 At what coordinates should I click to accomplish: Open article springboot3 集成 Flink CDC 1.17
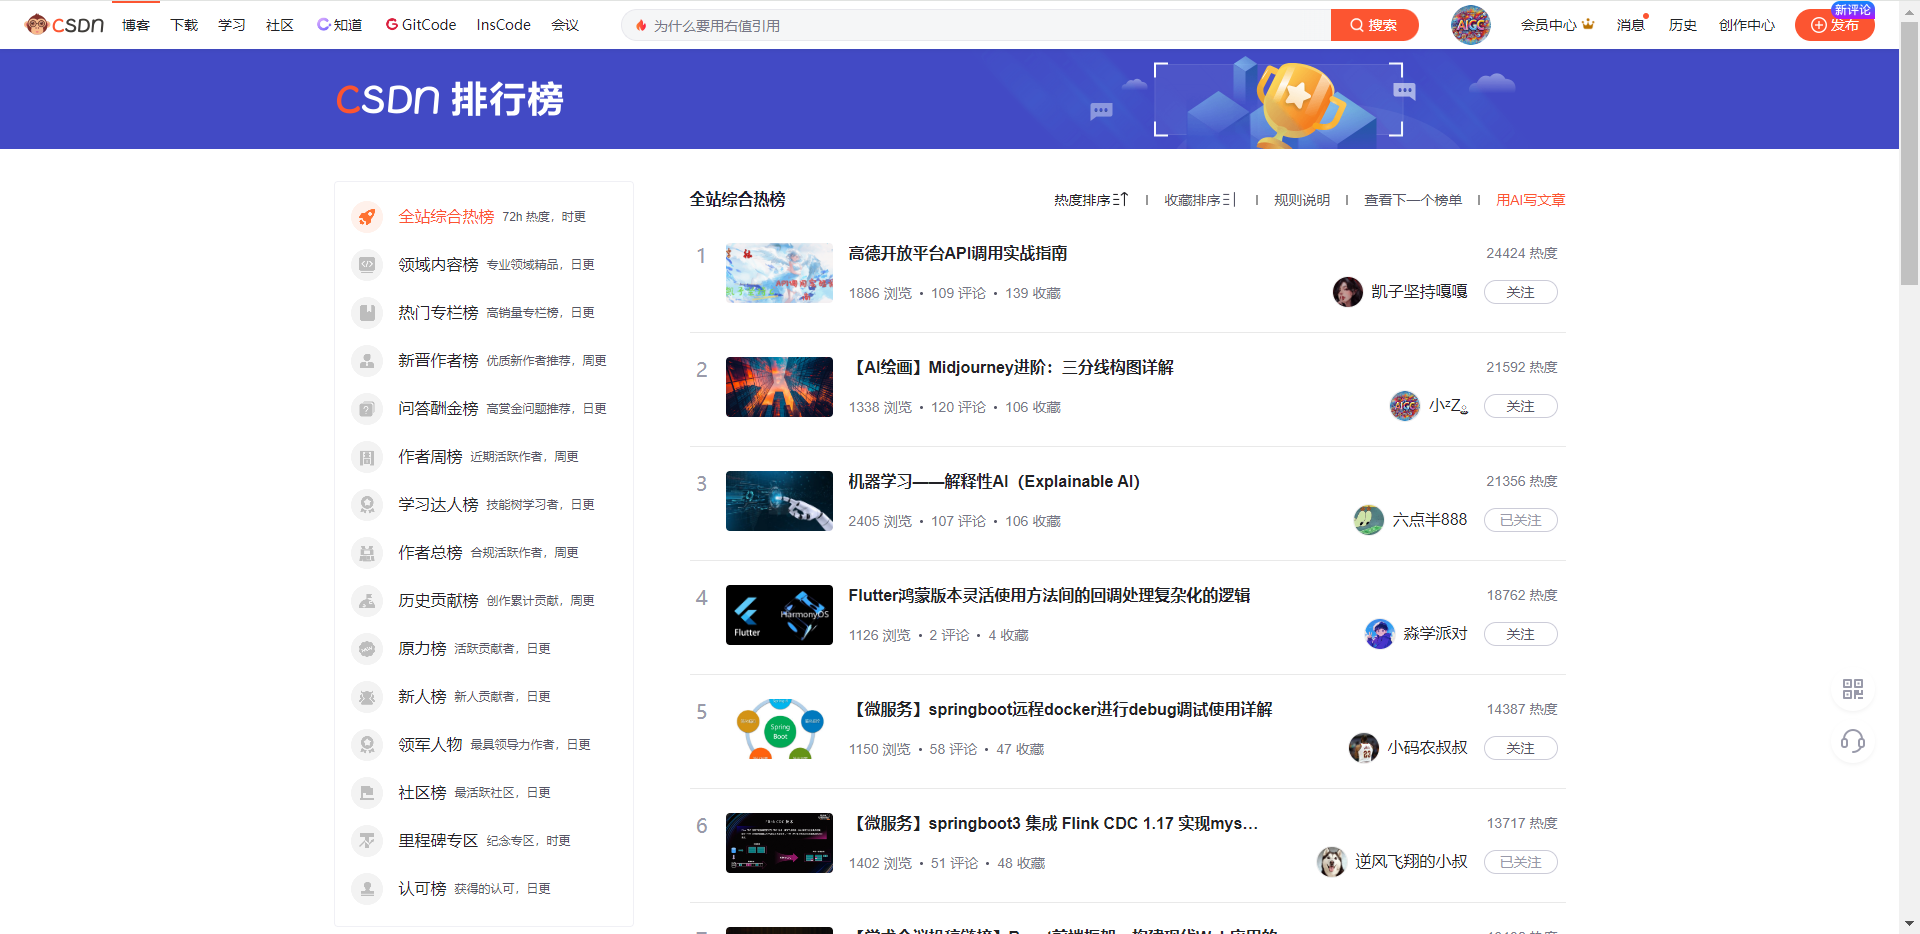(1053, 824)
